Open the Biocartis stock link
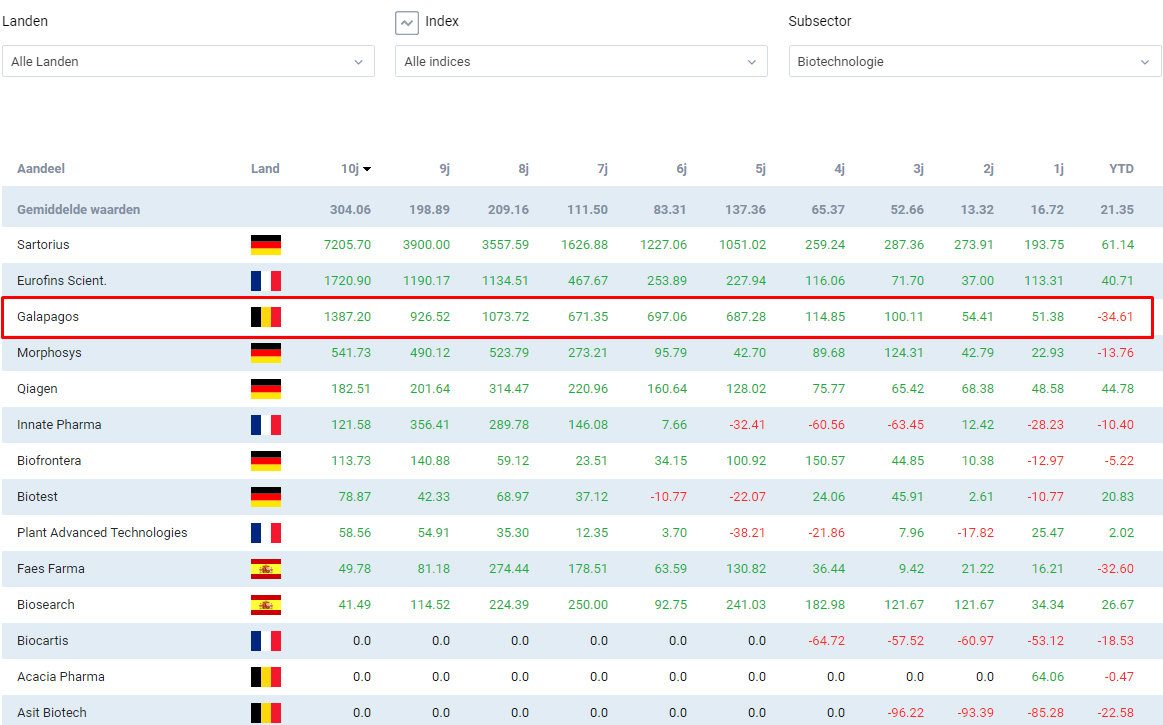 tap(42, 640)
